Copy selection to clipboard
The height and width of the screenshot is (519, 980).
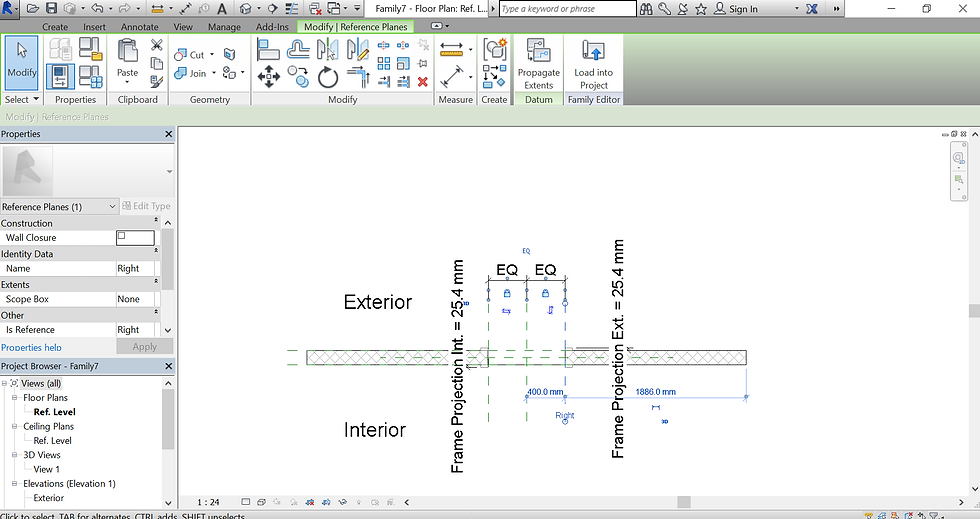click(156, 63)
